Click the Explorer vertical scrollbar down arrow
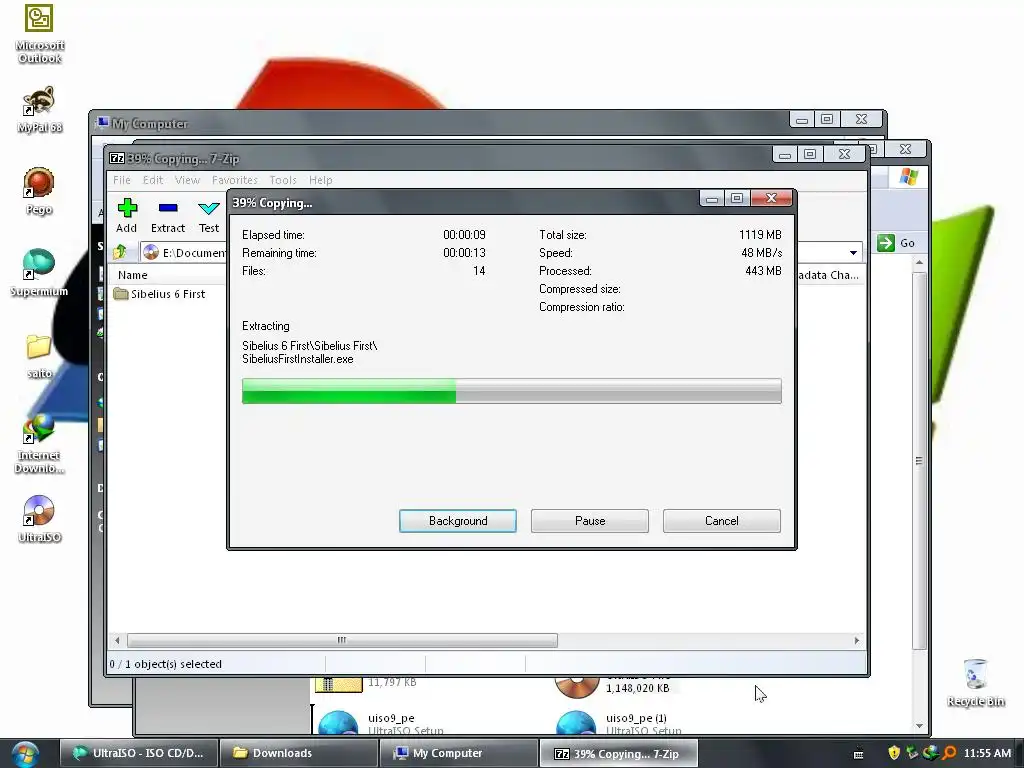The height and width of the screenshot is (768, 1024). [x=920, y=726]
